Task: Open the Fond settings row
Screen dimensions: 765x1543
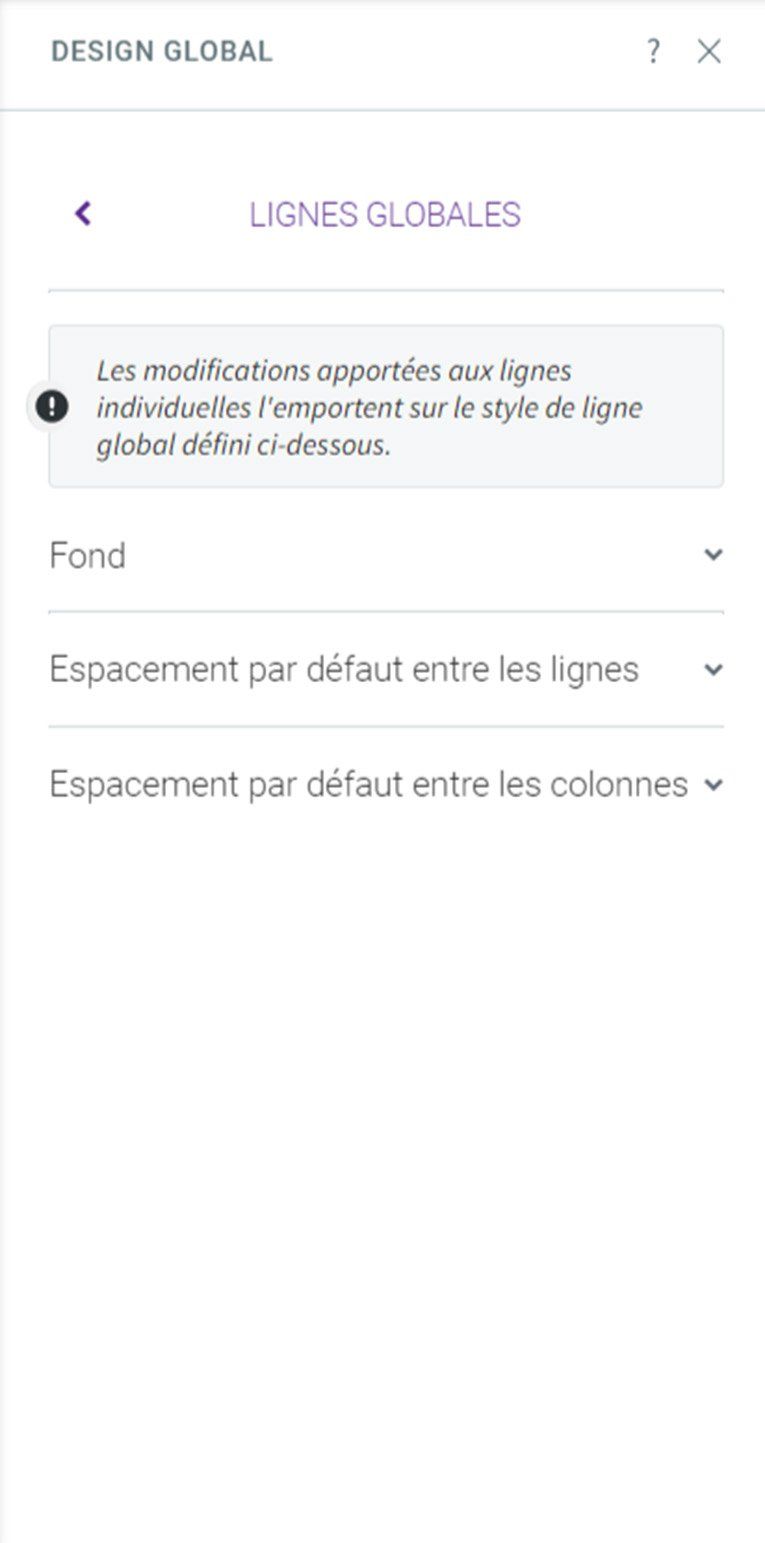Action: point(386,555)
